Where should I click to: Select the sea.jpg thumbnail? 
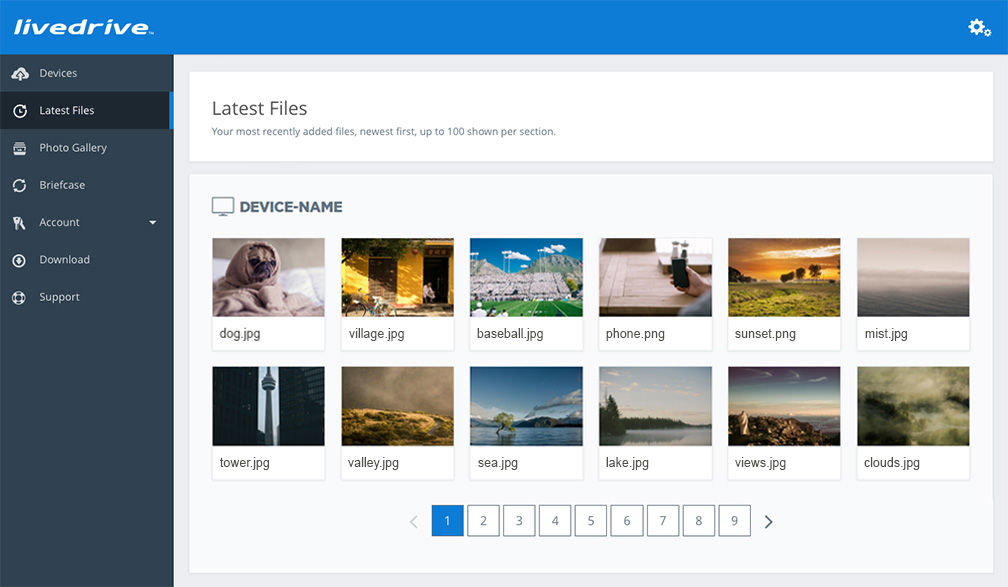tap(526, 406)
